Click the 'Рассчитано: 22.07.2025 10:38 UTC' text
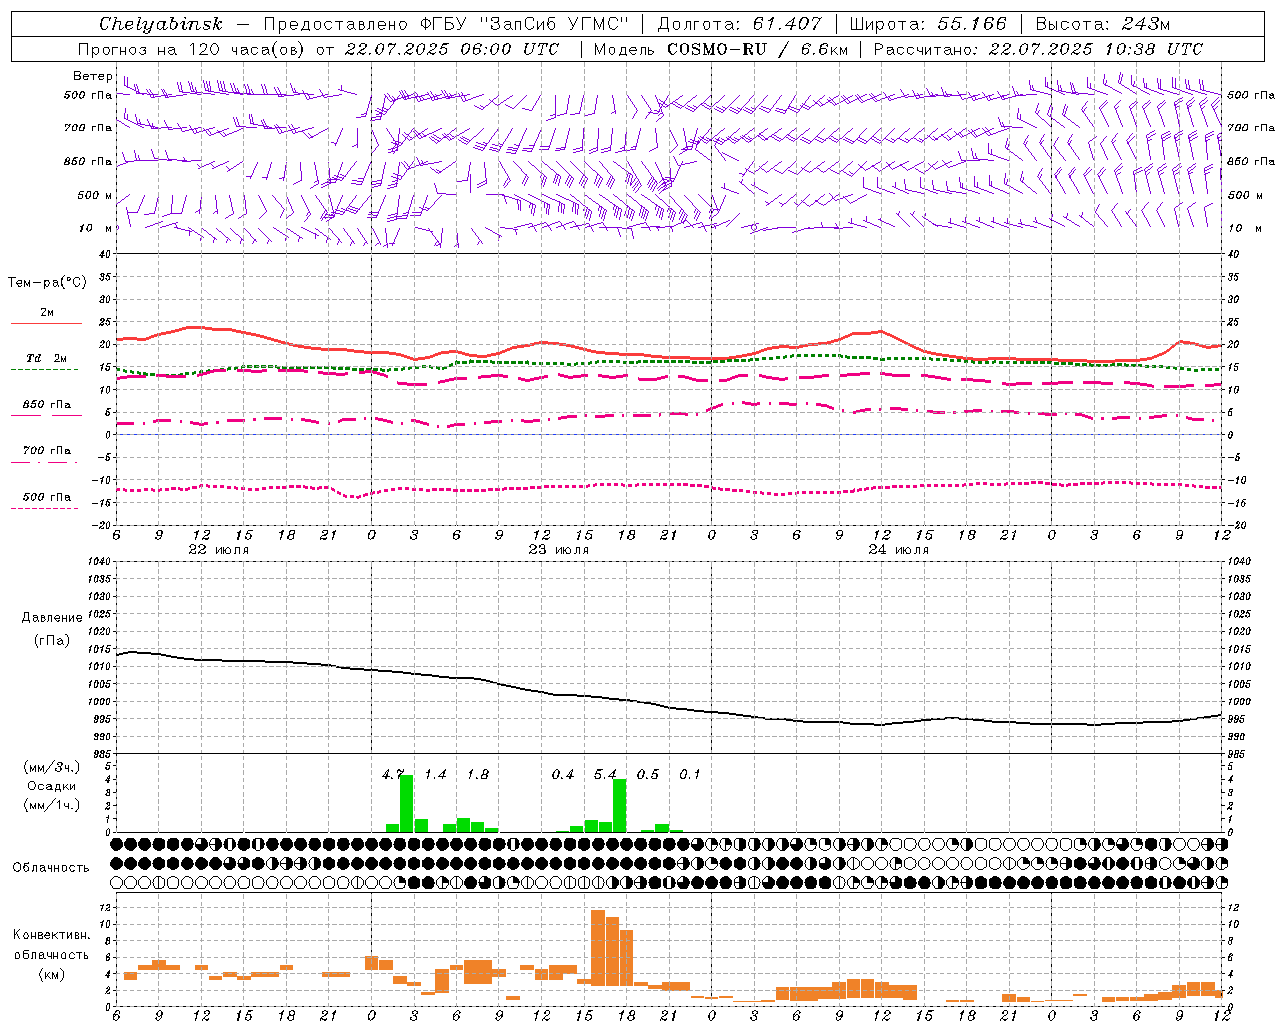Screen dimensions: 1280x1024 click(x=1038, y=48)
